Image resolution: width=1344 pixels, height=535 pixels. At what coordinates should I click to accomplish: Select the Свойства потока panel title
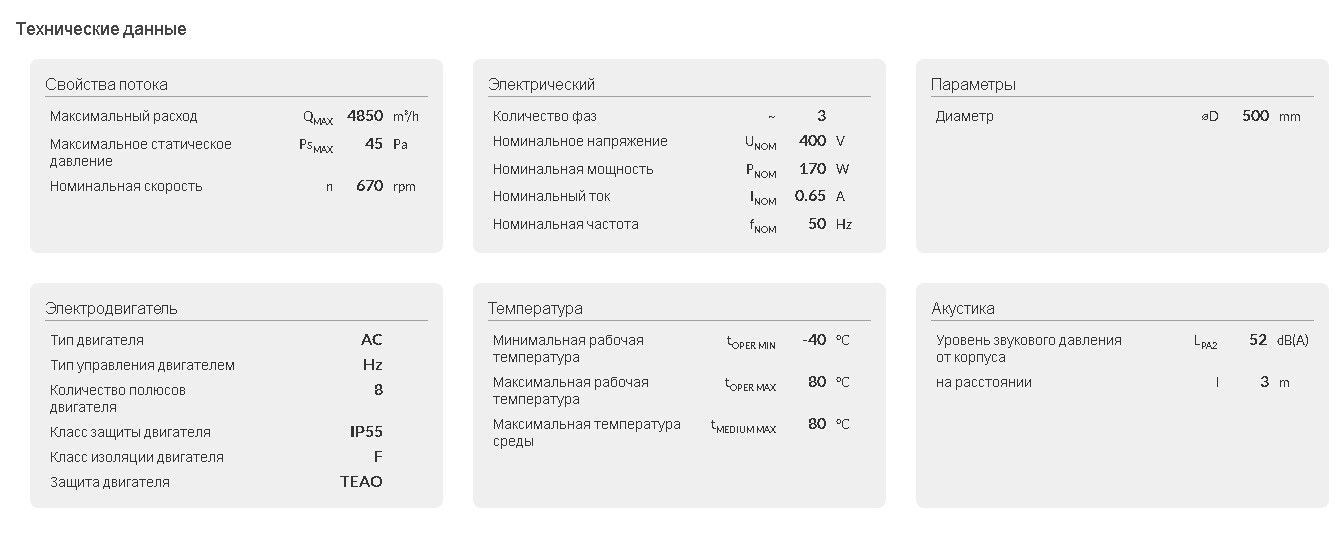(106, 85)
